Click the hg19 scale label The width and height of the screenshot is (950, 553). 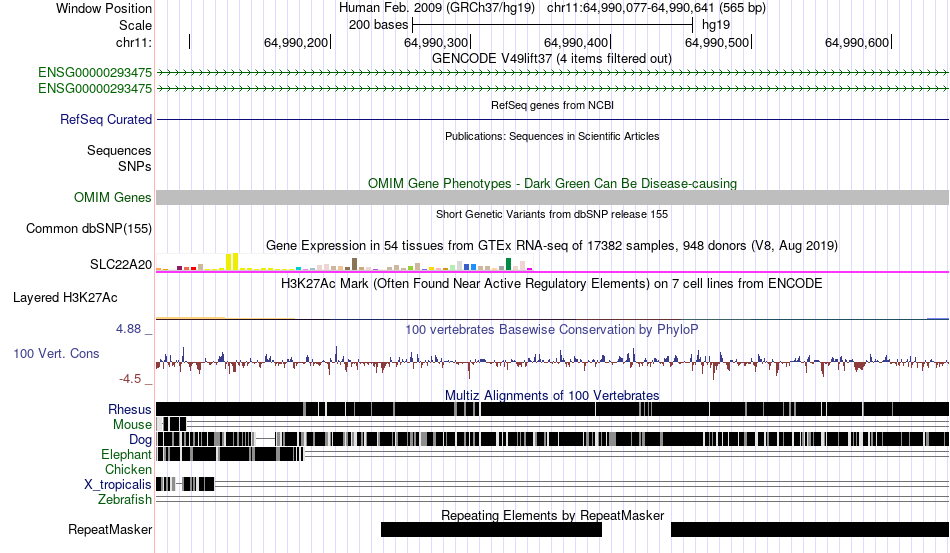click(716, 25)
